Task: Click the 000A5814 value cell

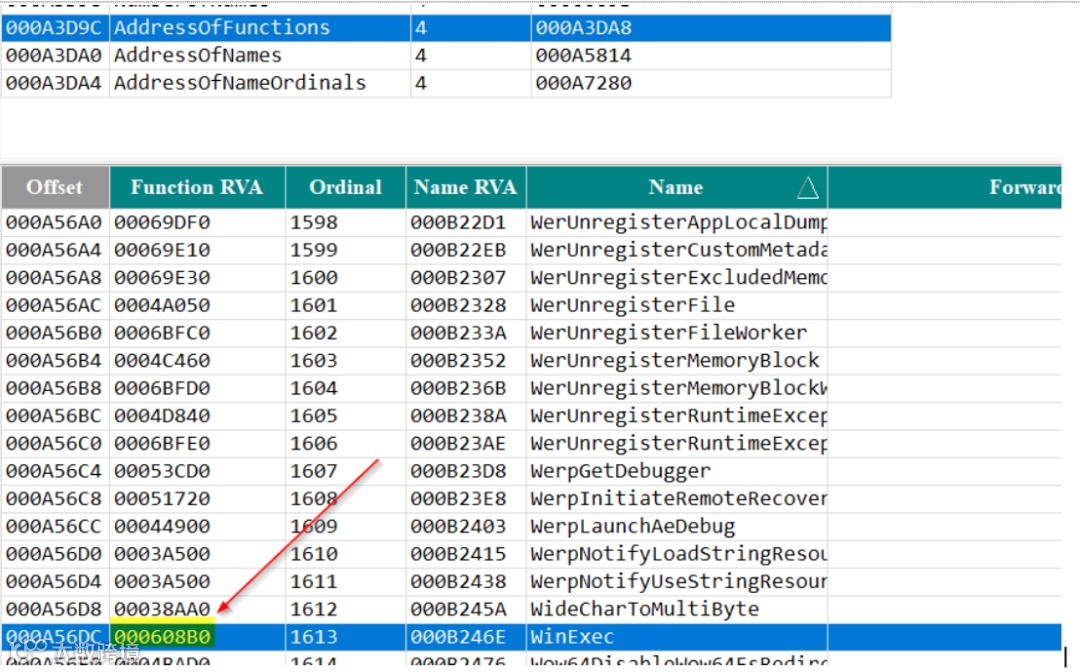Action: 711,56
